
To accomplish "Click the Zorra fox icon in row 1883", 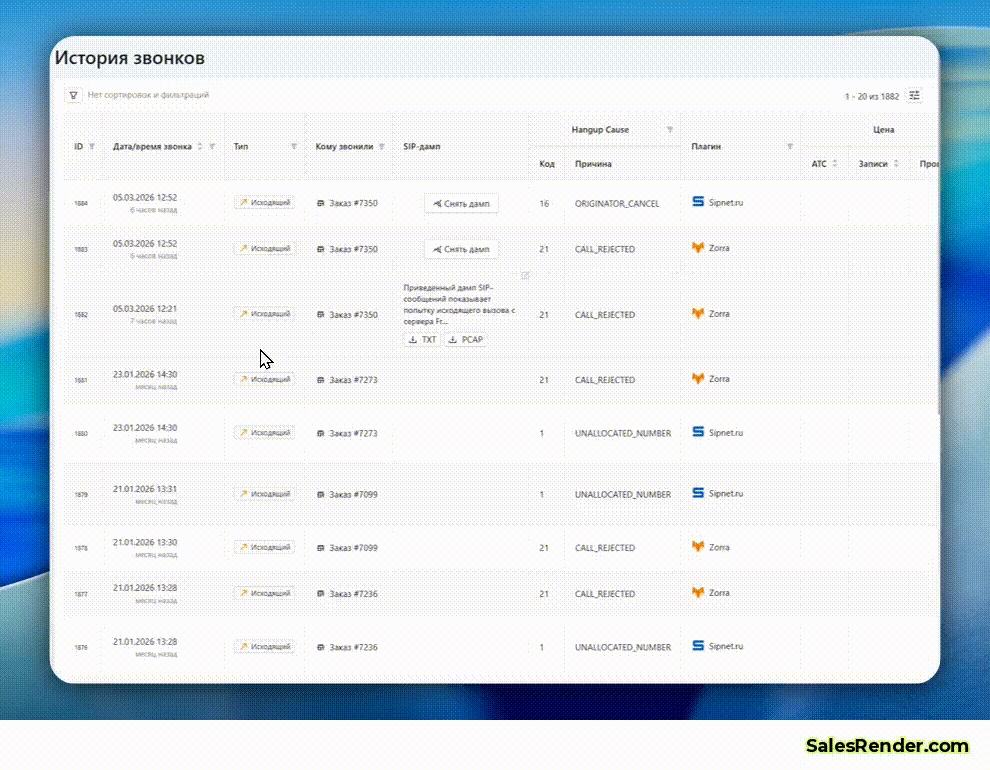I will 697,248.
